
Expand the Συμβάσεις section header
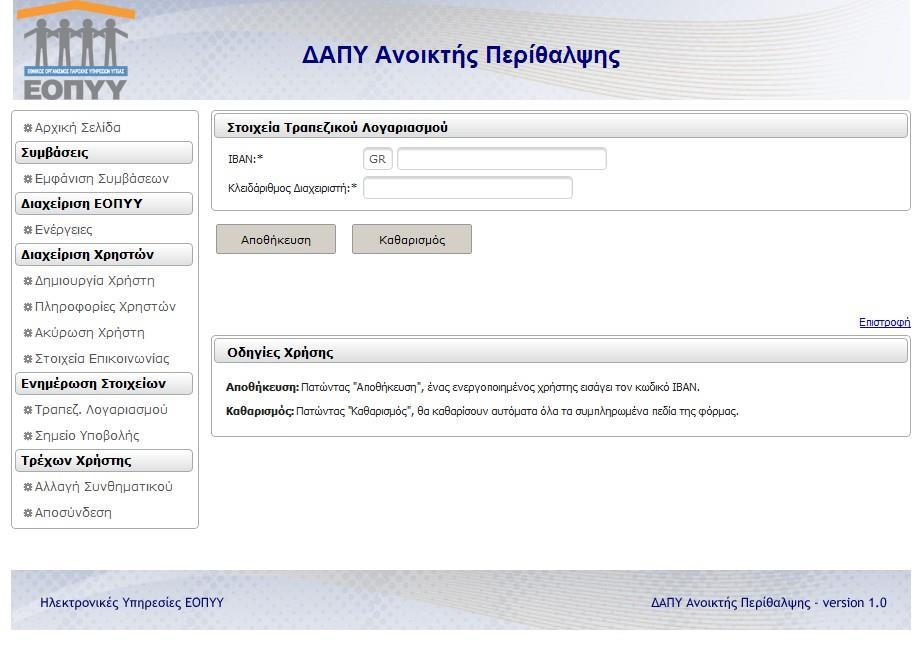pyautogui.click(x=104, y=153)
